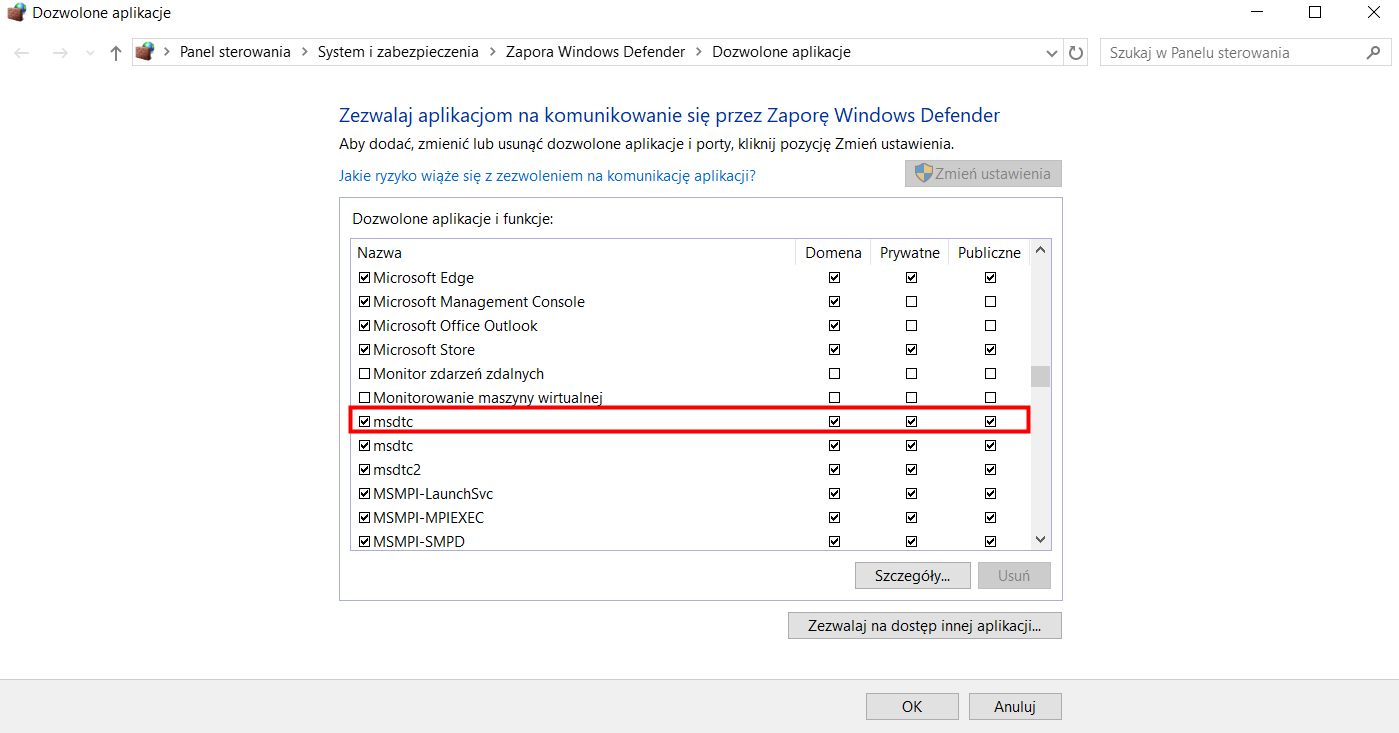This screenshot has height=733, width=1399.
Task: Open Panel sterowania breadcrumb
Action: click(x=235, y=52)
